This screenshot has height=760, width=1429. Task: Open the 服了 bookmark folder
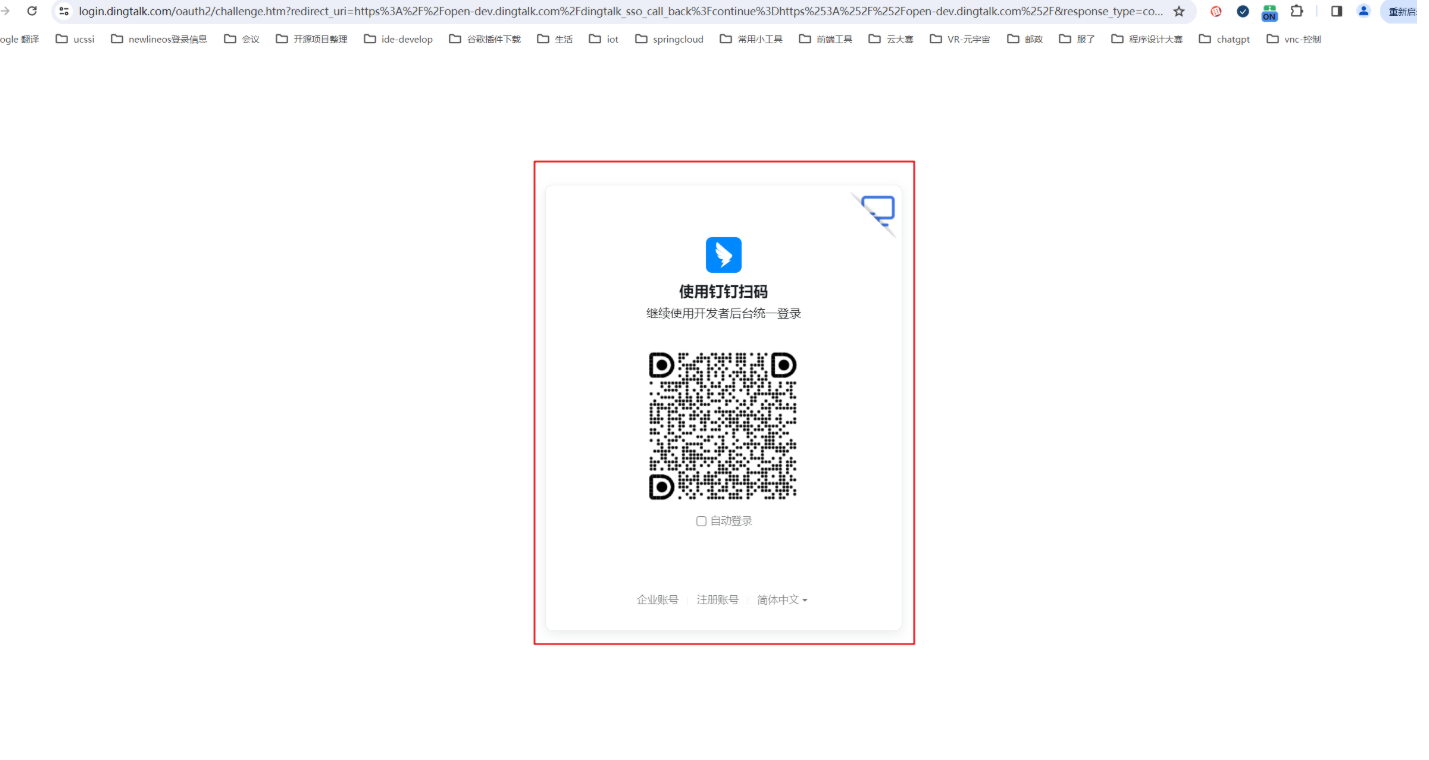click(x=1077, y=39)
